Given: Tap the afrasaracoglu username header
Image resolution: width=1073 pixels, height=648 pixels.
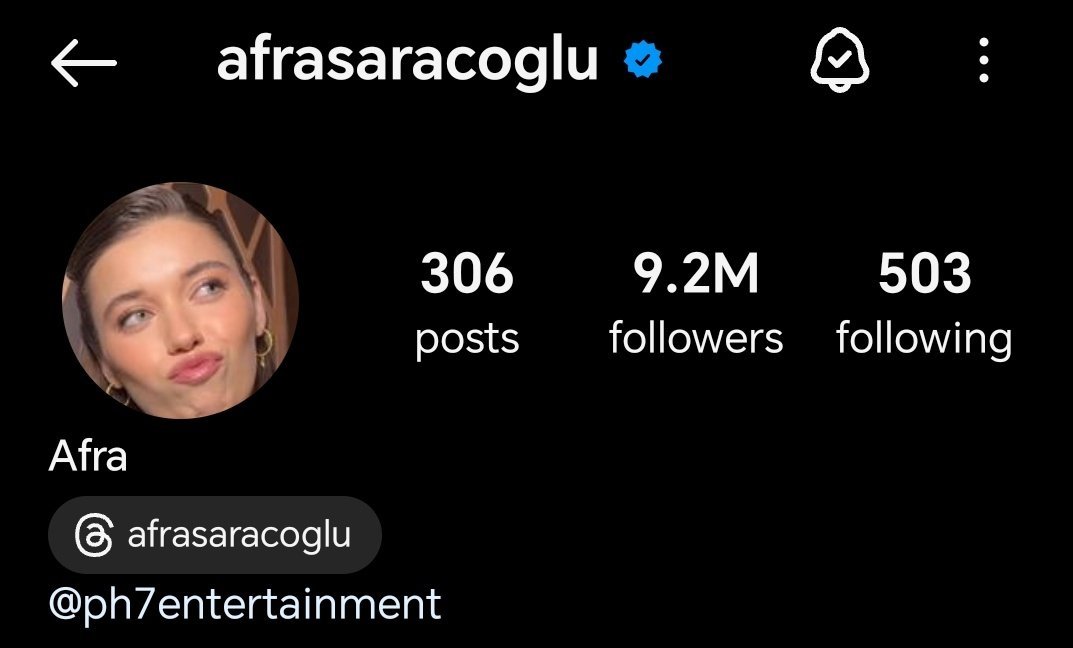Looking at the screenshot, I should 408,62.
